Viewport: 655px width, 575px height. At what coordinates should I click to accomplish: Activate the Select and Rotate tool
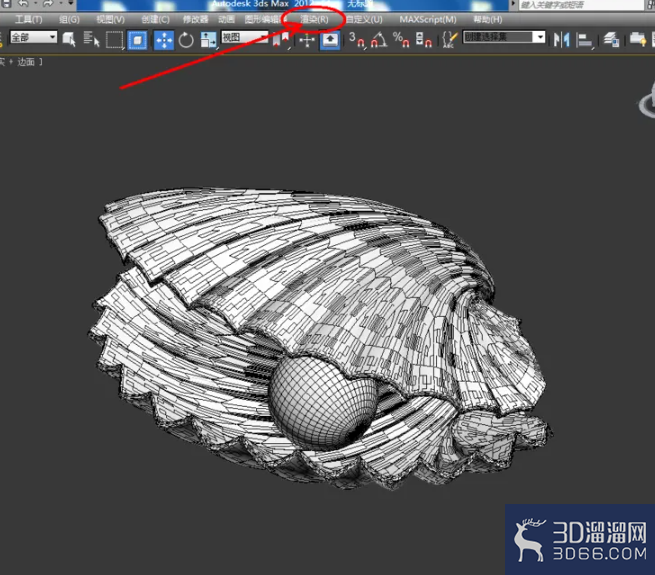point(186,40)
